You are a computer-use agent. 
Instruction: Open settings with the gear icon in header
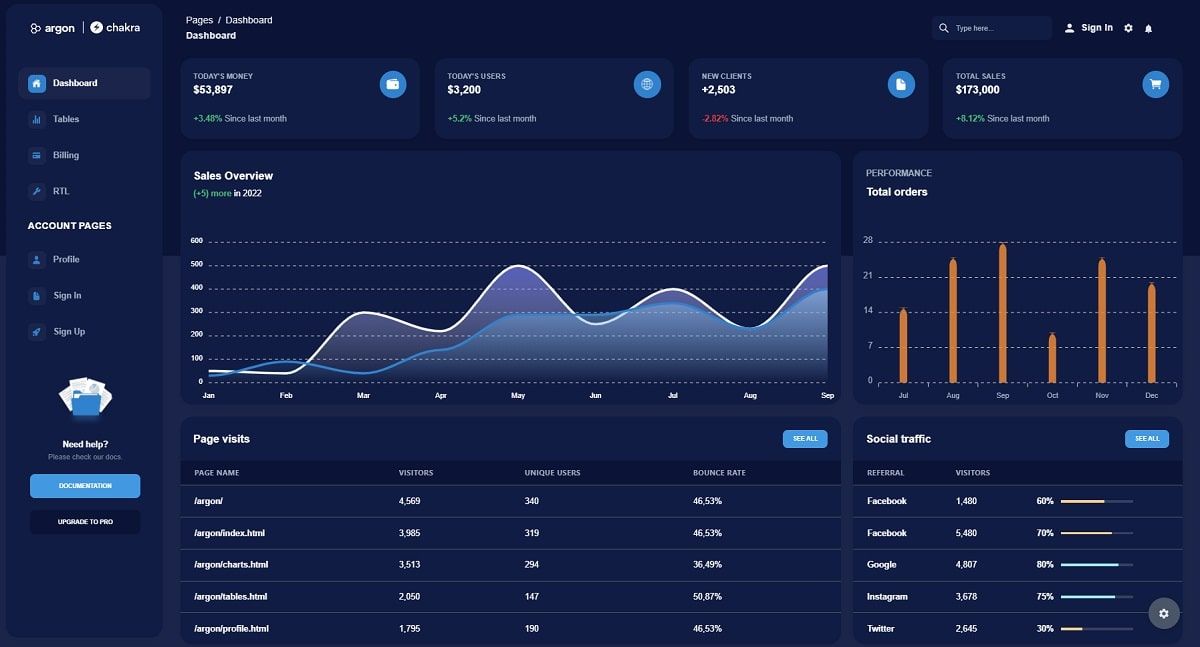(x=1128, y=27)
